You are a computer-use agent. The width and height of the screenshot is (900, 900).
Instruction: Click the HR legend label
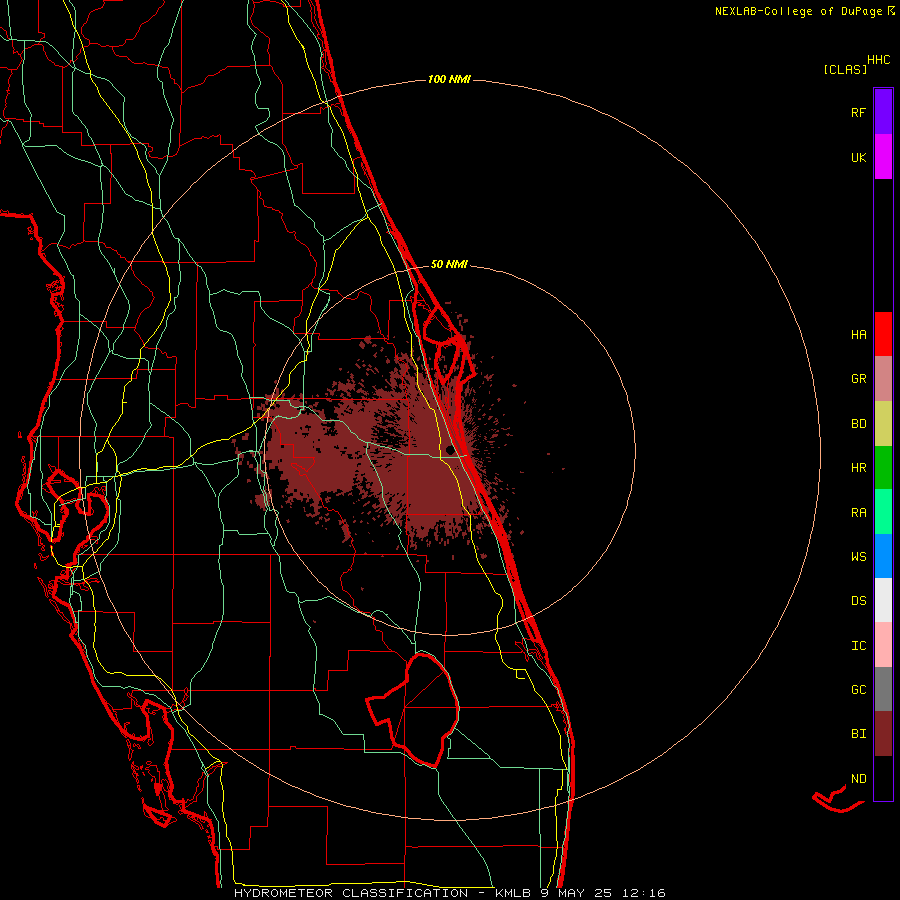point(858,467)
